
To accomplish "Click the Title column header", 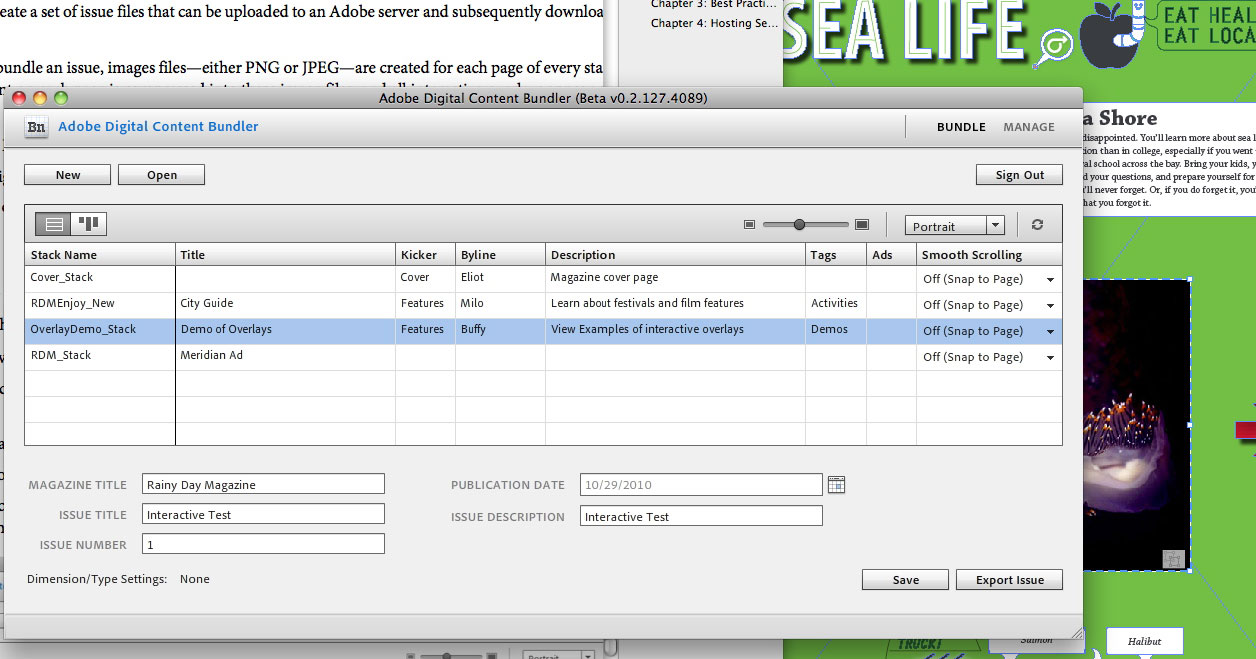I will (285, 255).
